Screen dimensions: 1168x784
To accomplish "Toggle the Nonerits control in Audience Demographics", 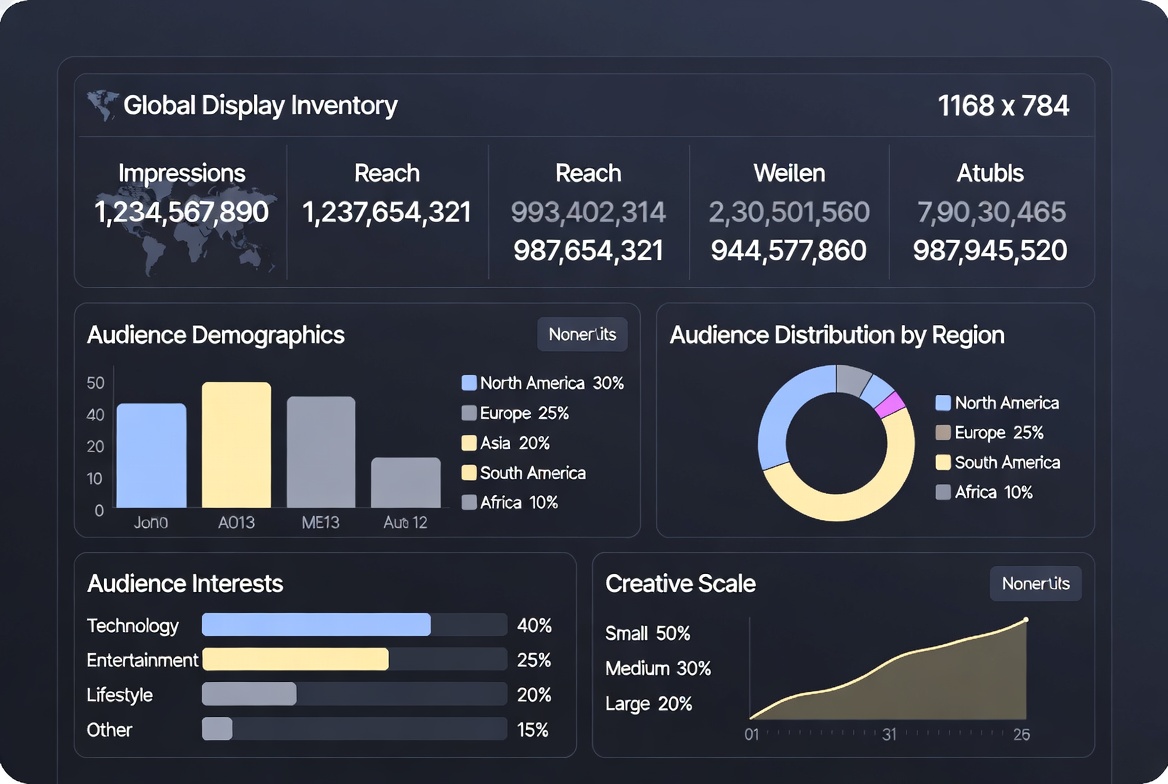I will click(582, 334).
